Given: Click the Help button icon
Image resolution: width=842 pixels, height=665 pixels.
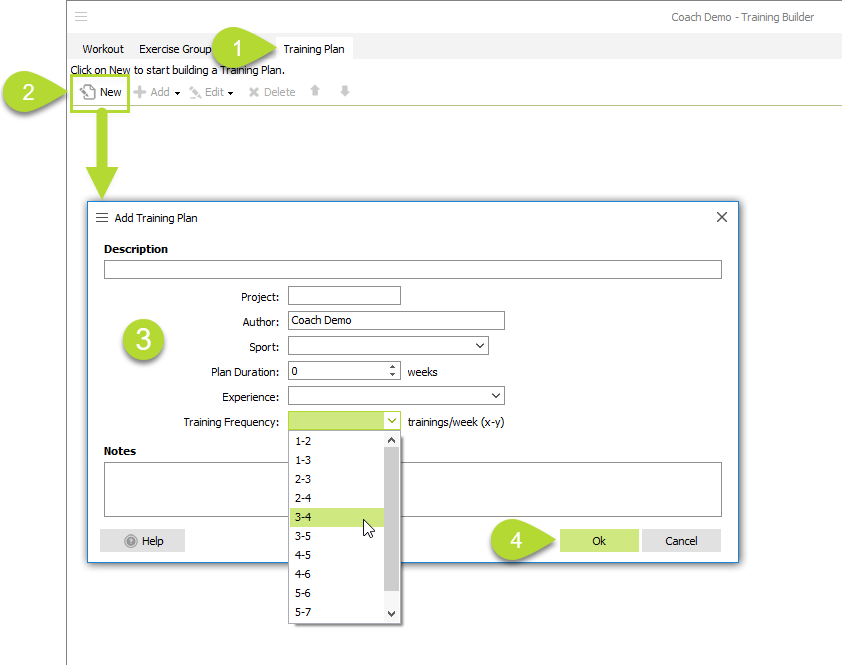Looking at the screenshot, I should pos(131,541).
